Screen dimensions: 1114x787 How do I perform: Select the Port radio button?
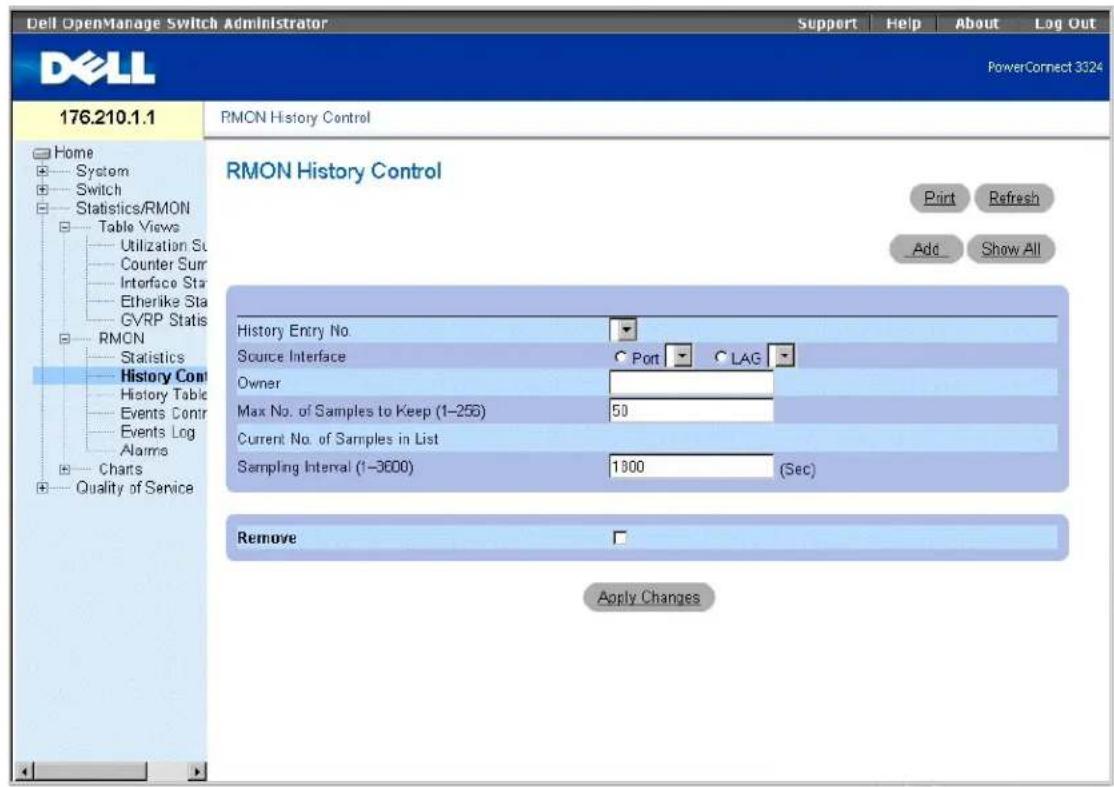pos(621,357)
